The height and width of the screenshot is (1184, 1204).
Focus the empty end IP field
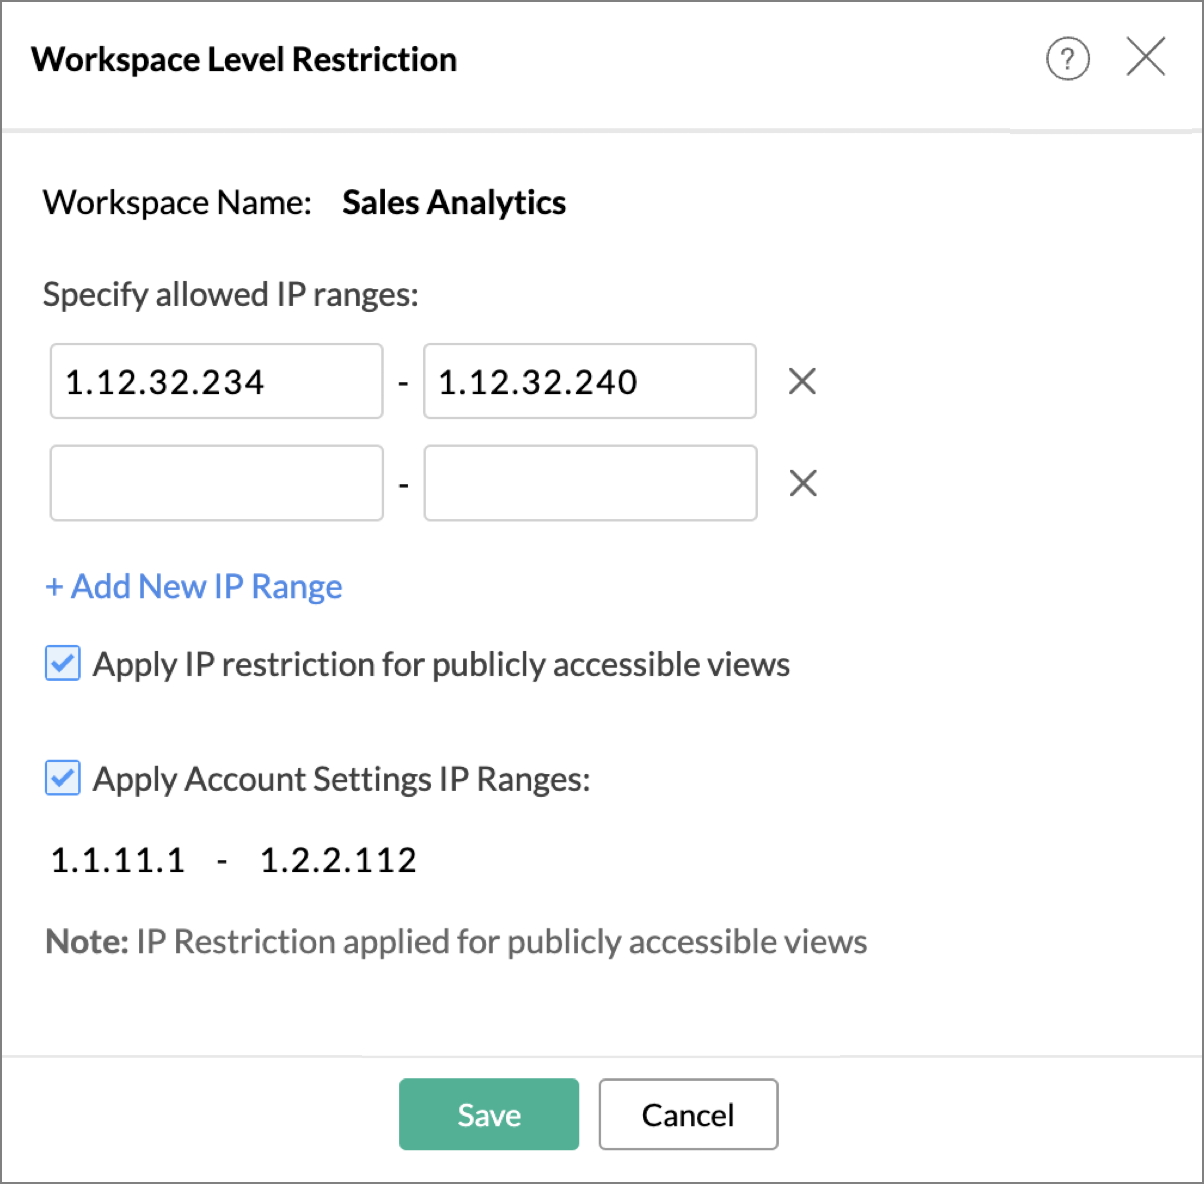(x=590, y=483)
